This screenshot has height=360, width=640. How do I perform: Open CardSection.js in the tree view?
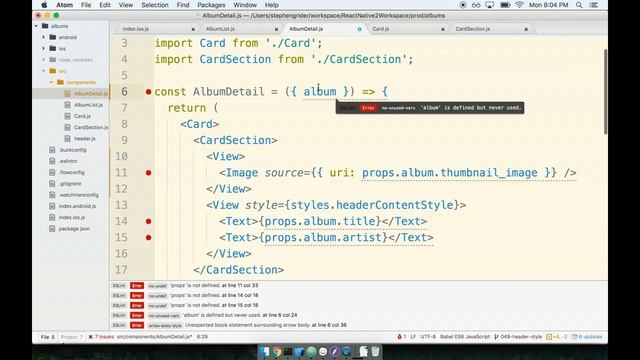[x=91, y=127]
